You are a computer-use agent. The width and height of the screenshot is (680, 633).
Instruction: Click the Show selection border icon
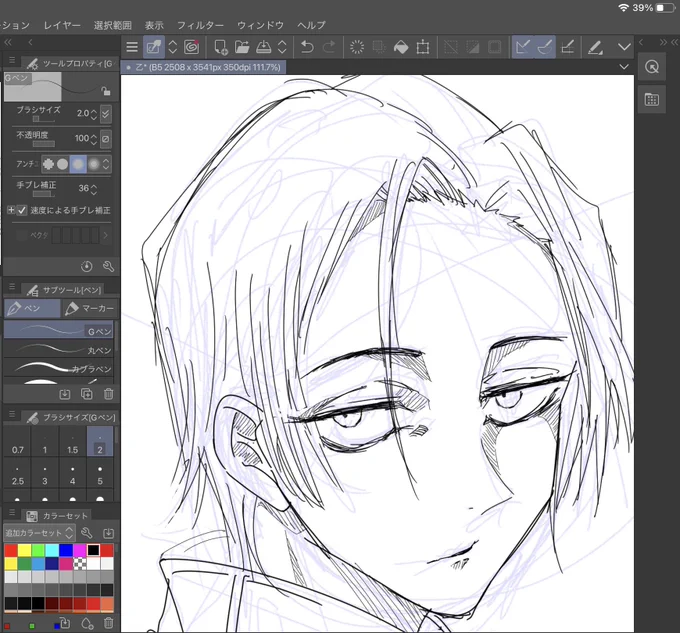(494, 47)
